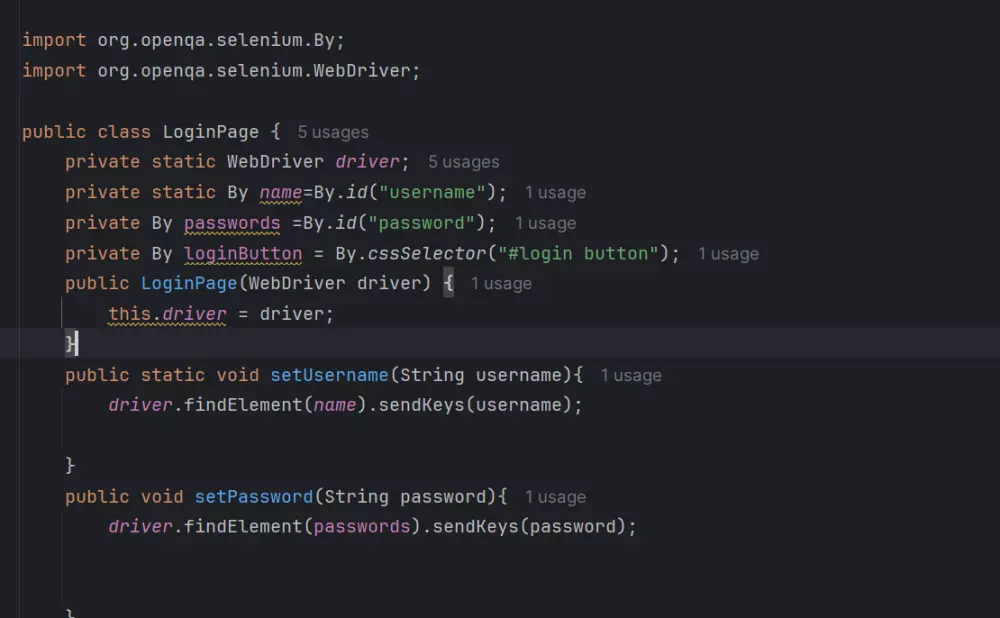Click the underlined 'passwords' field identifier
Screen dimensions: 1000x618
[232, 223]
